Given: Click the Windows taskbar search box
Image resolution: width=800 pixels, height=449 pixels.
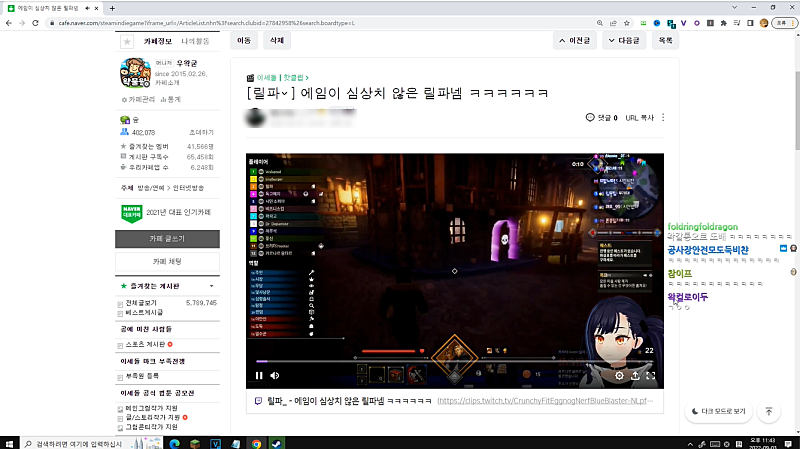Looking at the screenshot, I should [91, 444].
